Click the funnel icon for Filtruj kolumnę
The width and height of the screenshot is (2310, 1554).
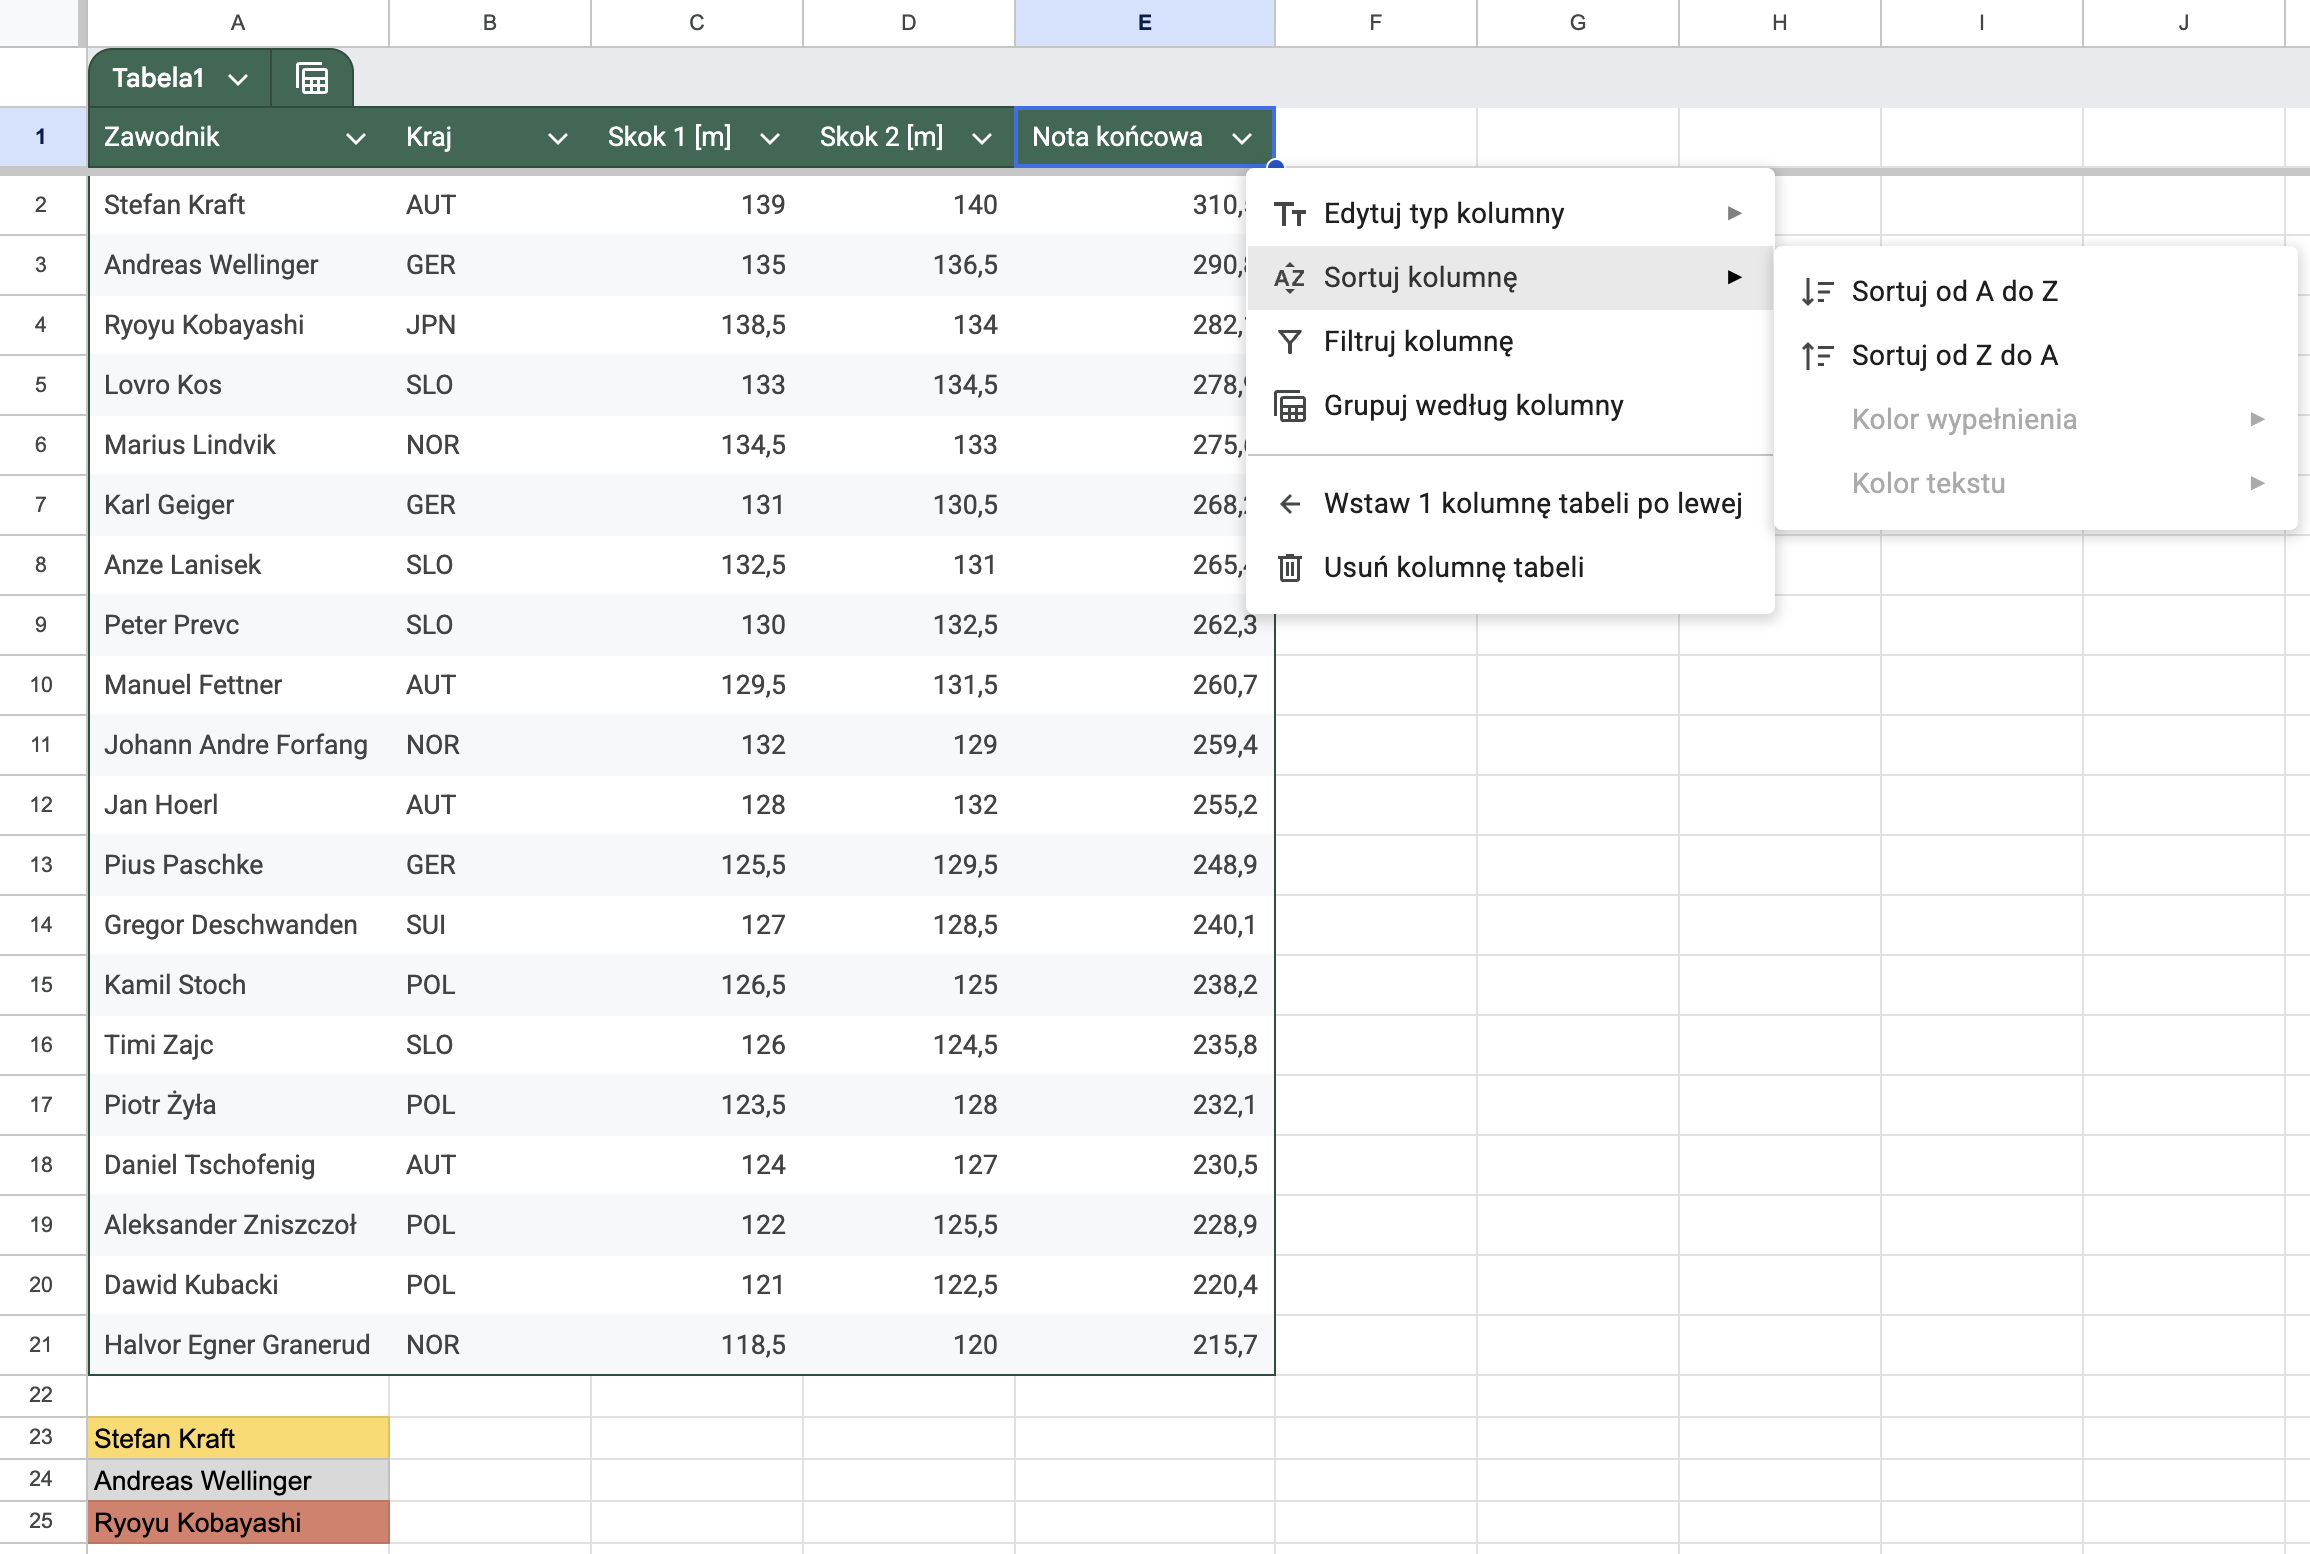pyautogui.click(x=1290, y=342)
